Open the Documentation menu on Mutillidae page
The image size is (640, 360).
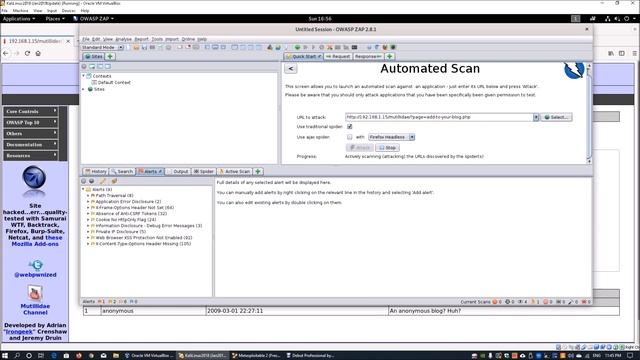click(x=31, y=144)
